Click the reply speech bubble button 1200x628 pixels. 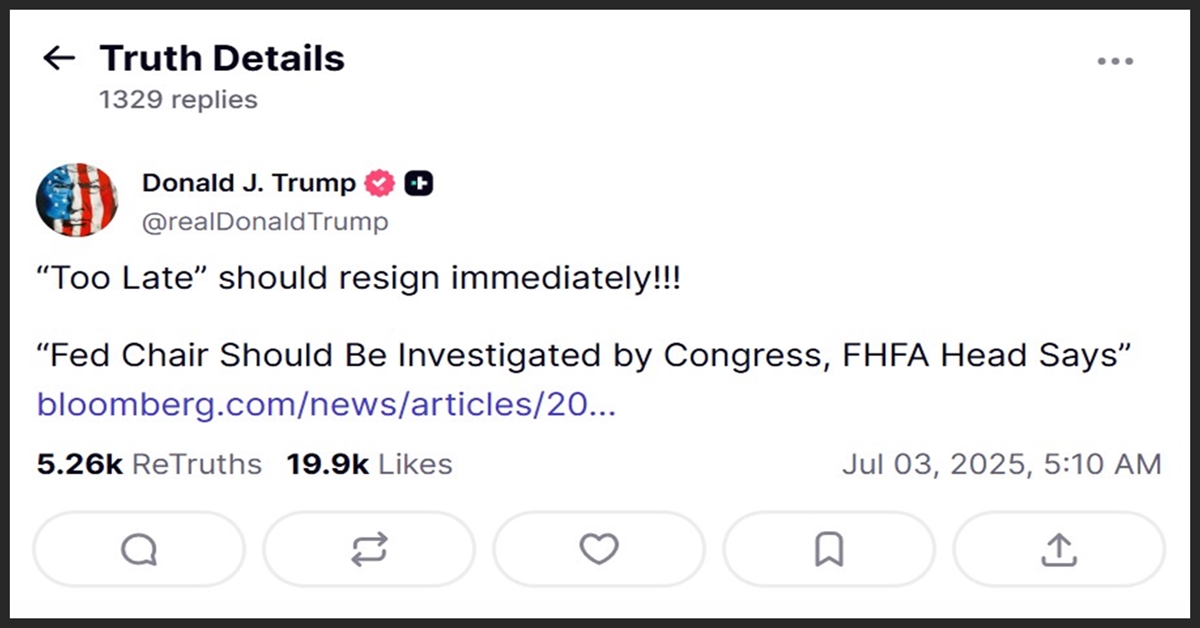139,549
